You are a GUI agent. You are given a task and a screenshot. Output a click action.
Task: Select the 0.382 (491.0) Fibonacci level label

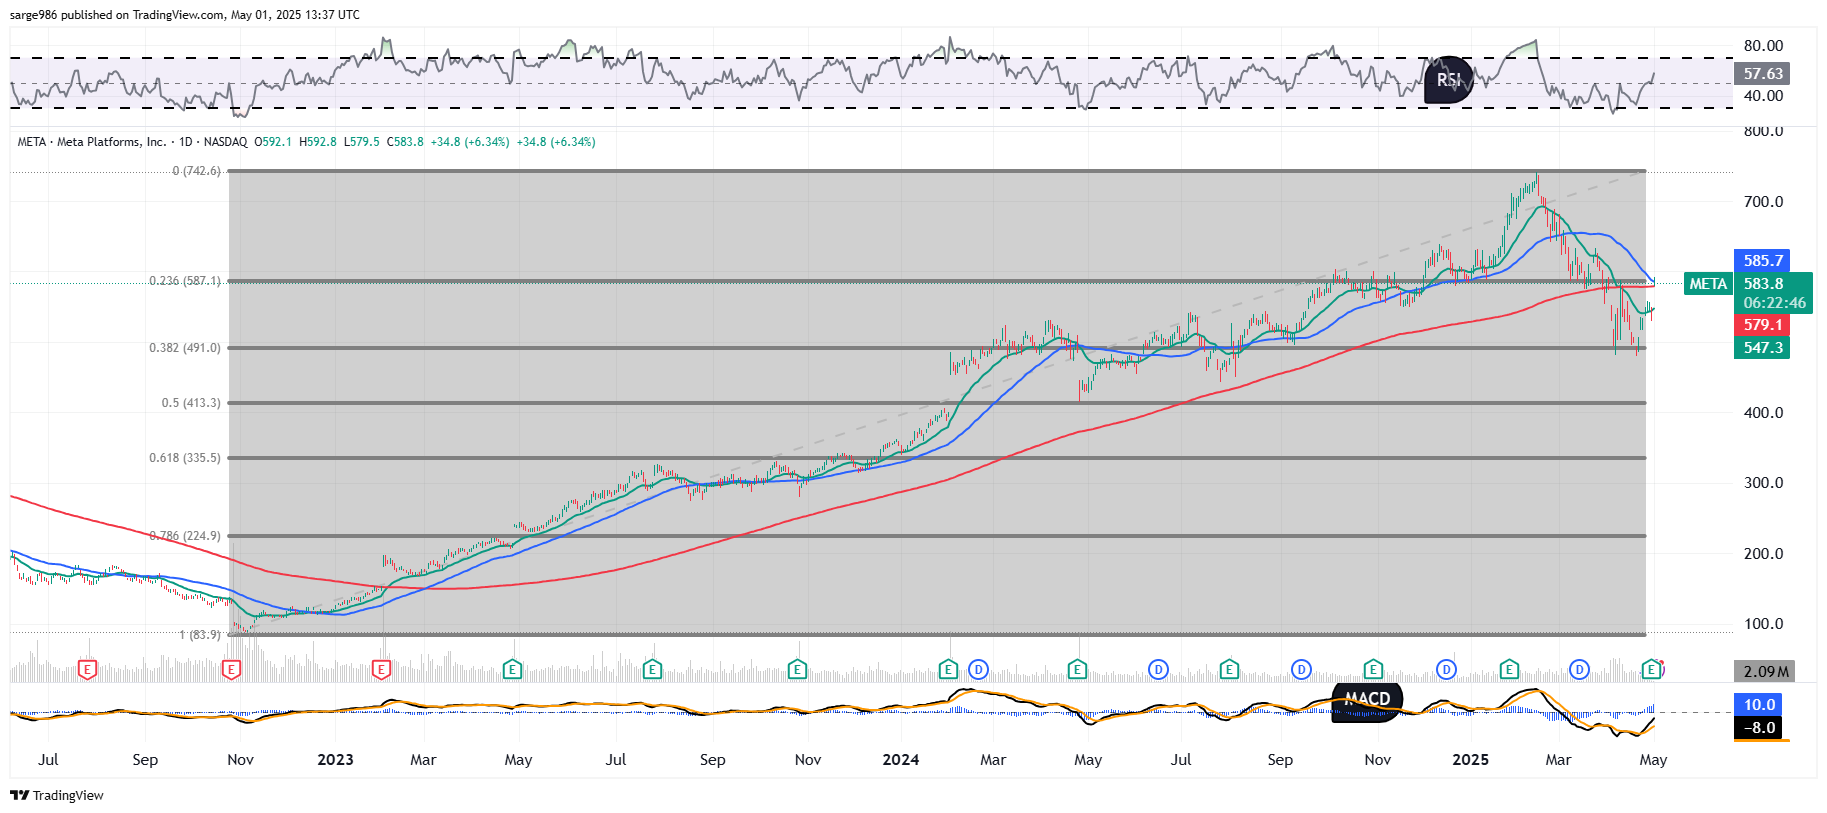pos(185,348)
